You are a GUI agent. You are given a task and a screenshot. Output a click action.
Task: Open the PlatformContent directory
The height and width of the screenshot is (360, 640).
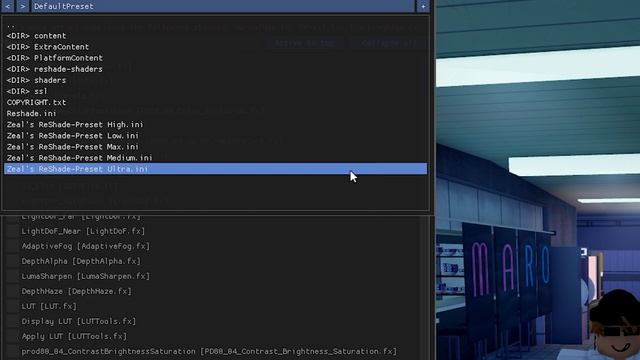(x=216, y=58)
